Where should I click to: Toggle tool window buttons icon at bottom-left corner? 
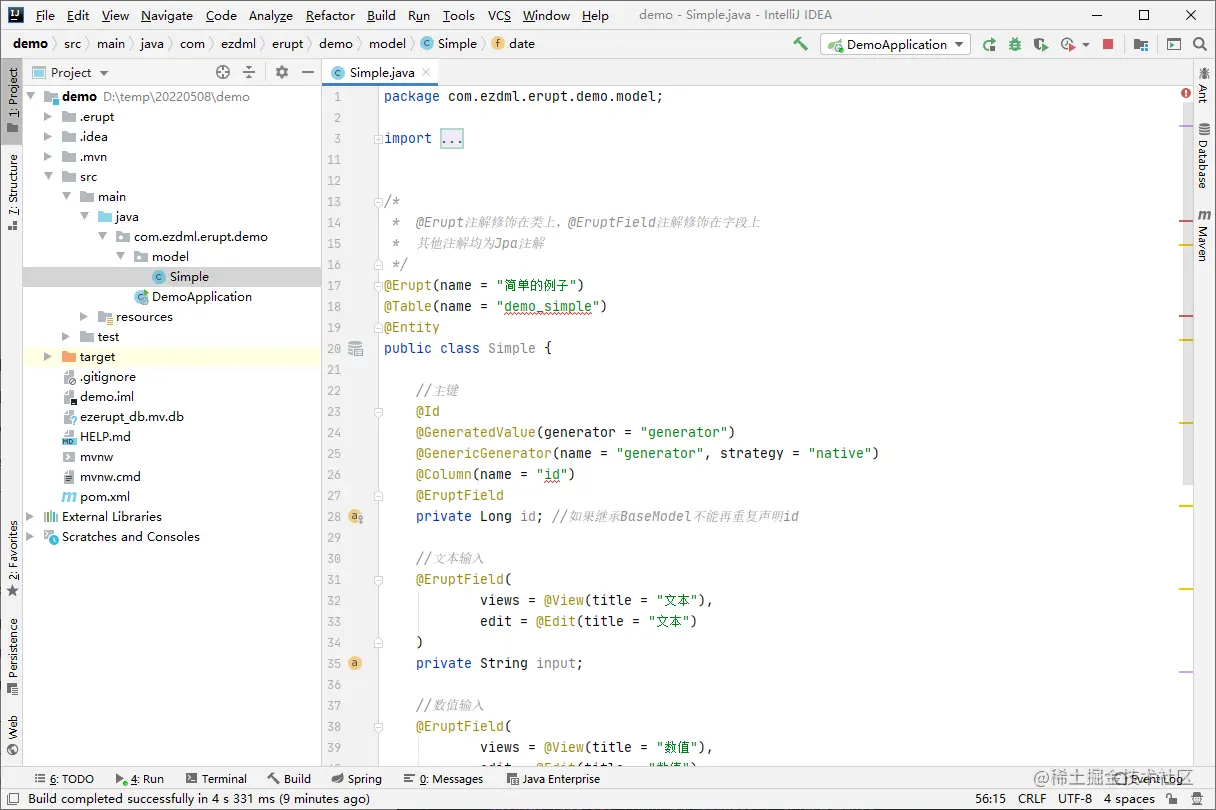(11, 799)
